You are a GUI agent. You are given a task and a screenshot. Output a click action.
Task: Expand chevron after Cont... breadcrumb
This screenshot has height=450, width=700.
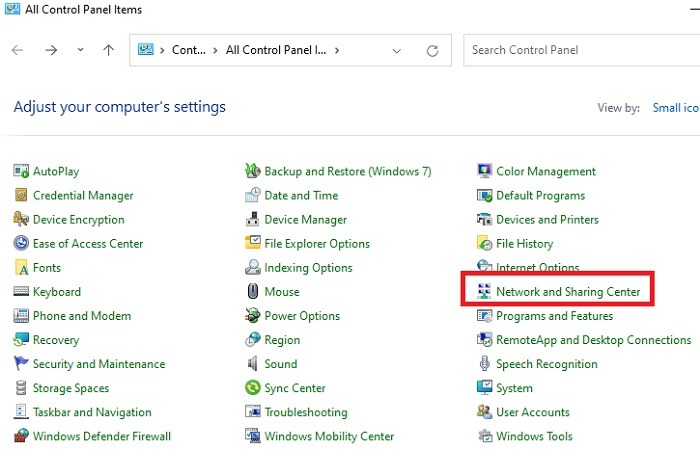216,50
